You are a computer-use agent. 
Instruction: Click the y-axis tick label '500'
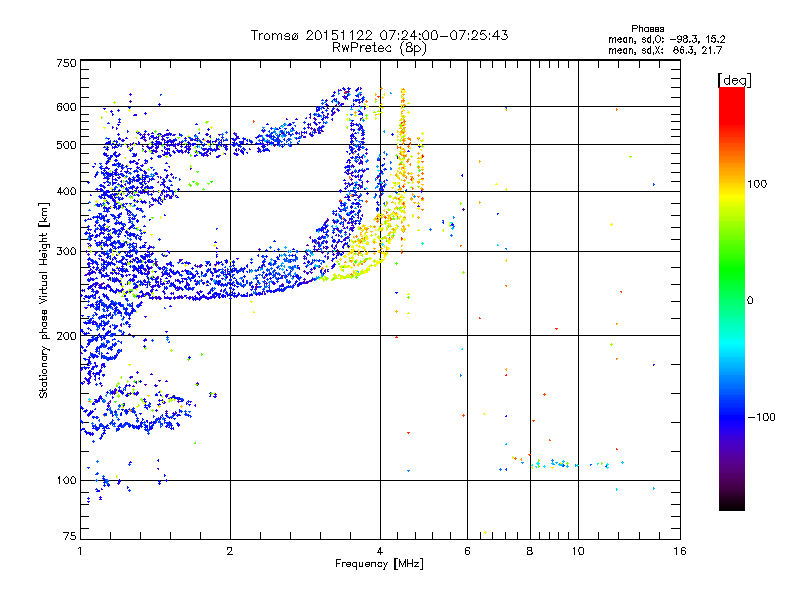tap(66, 145)
